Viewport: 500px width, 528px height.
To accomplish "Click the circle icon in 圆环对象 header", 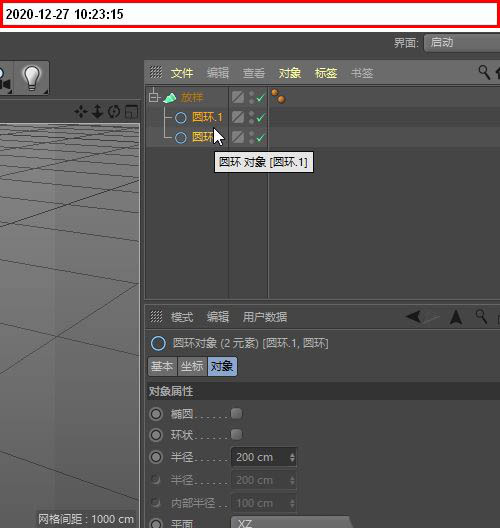I will pyautogui.click(x=158, y=343).
